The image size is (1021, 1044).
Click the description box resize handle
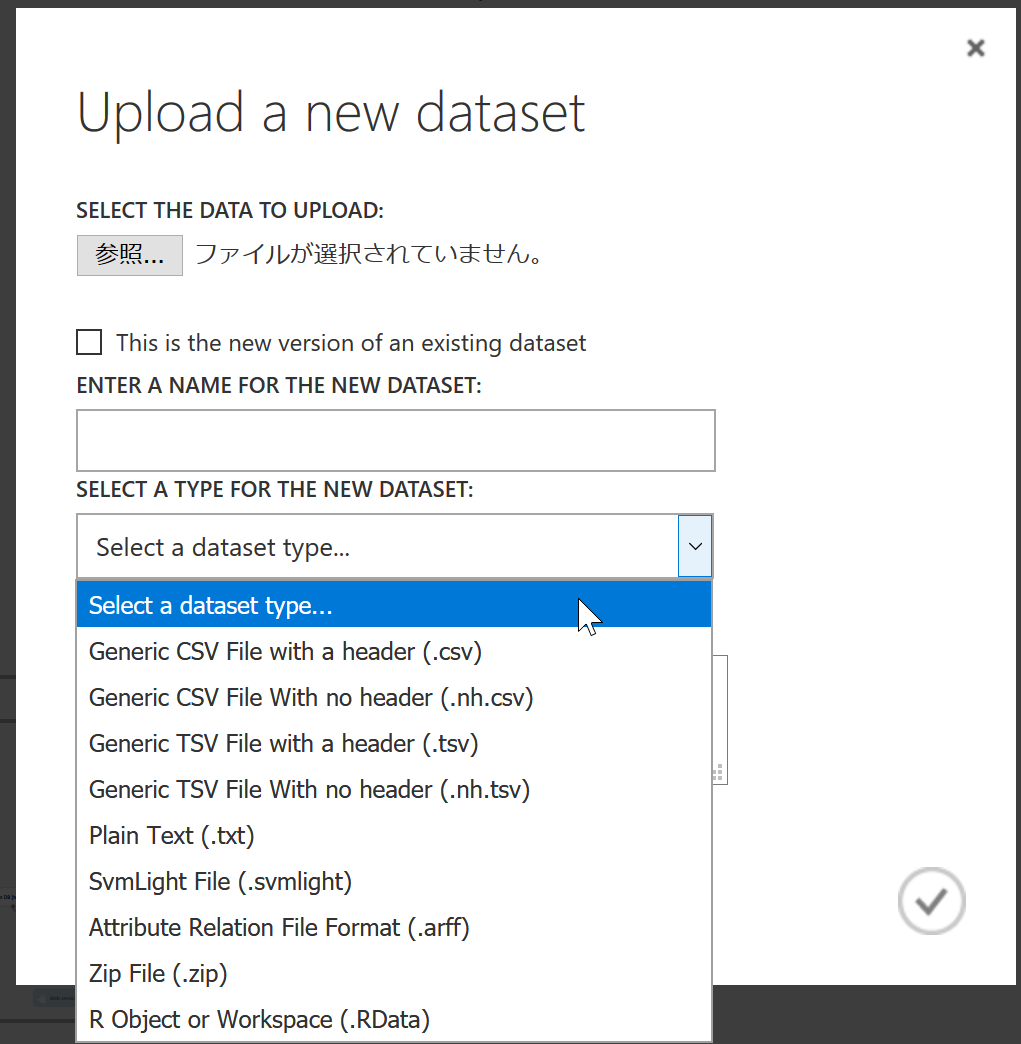tap(718, 773)
